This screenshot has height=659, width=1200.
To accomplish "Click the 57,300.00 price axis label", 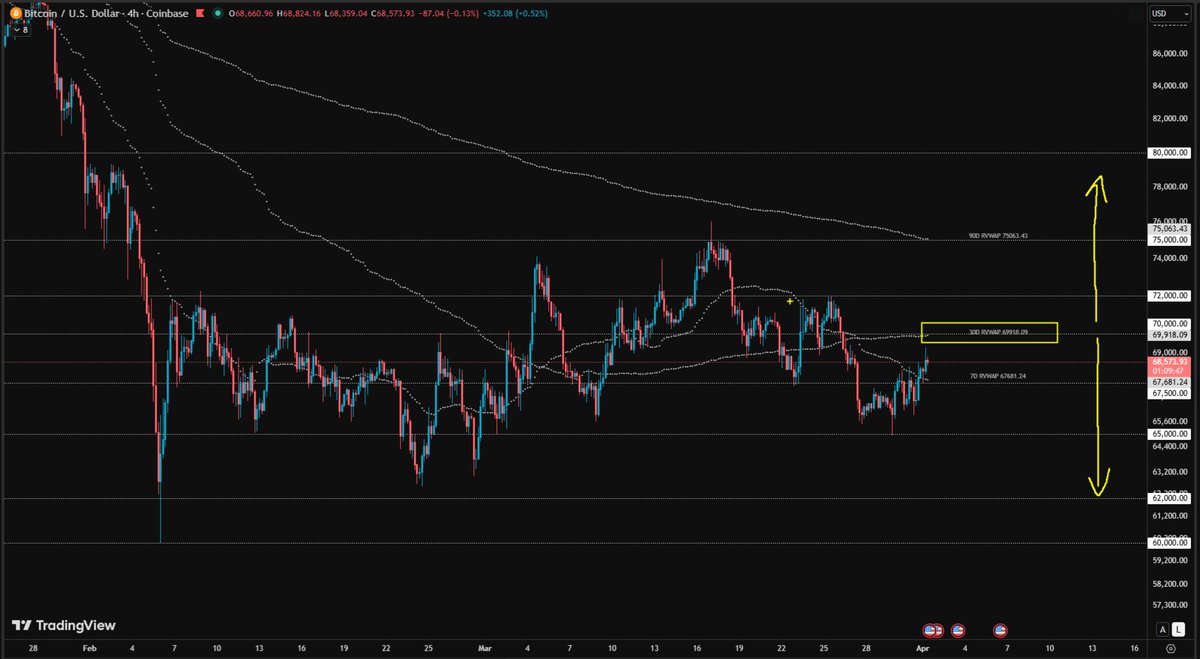I will point(1170,606).
